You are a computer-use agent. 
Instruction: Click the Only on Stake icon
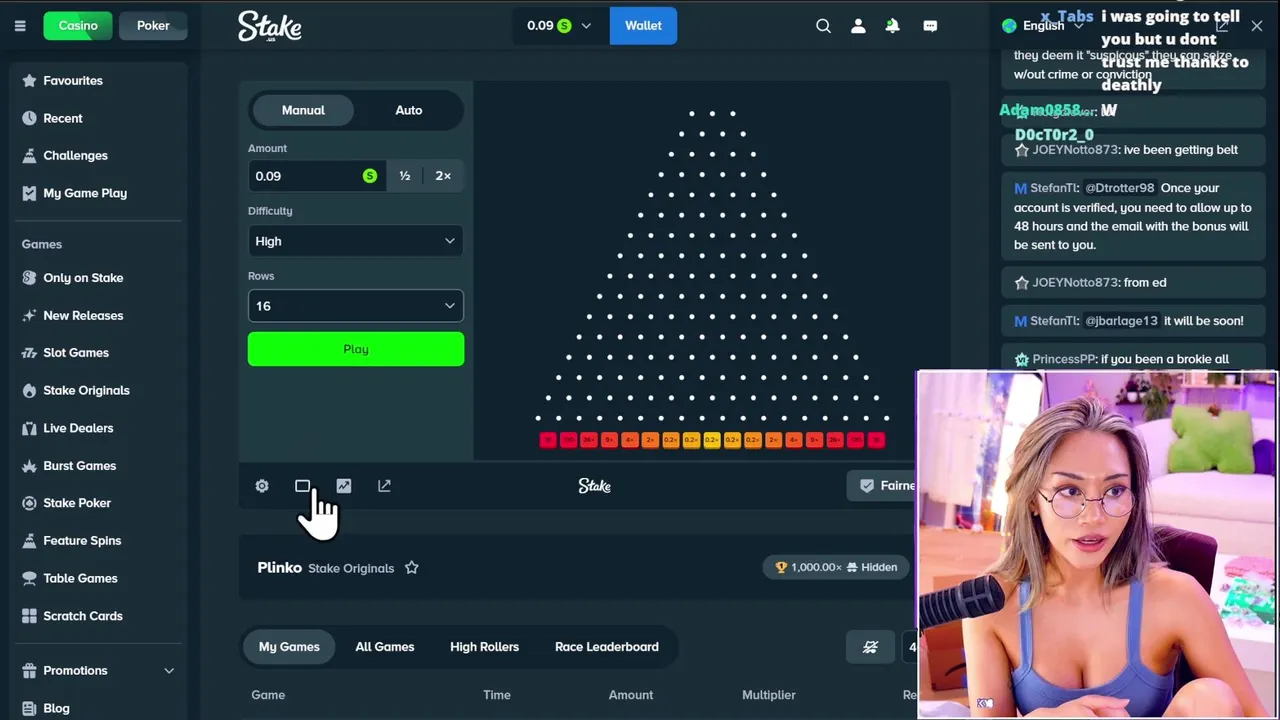point(29,278)
